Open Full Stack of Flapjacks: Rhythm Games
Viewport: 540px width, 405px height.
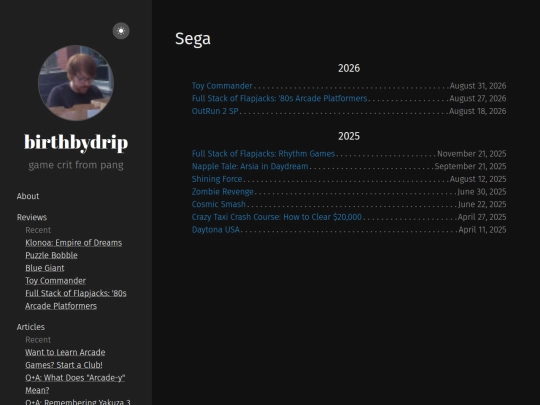263,154
